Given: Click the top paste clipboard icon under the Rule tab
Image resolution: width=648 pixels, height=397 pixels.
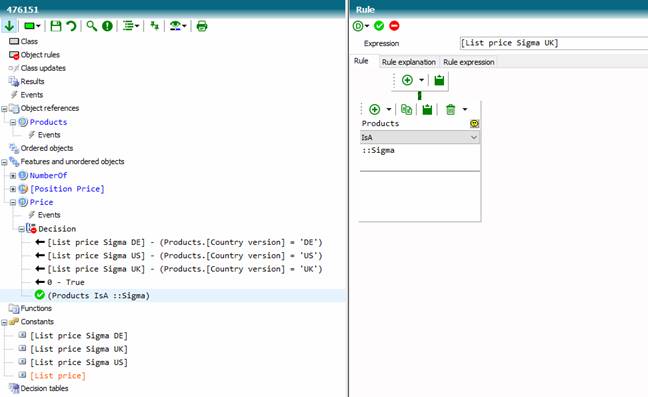Looking at the screenshot, I should [439, 80].
